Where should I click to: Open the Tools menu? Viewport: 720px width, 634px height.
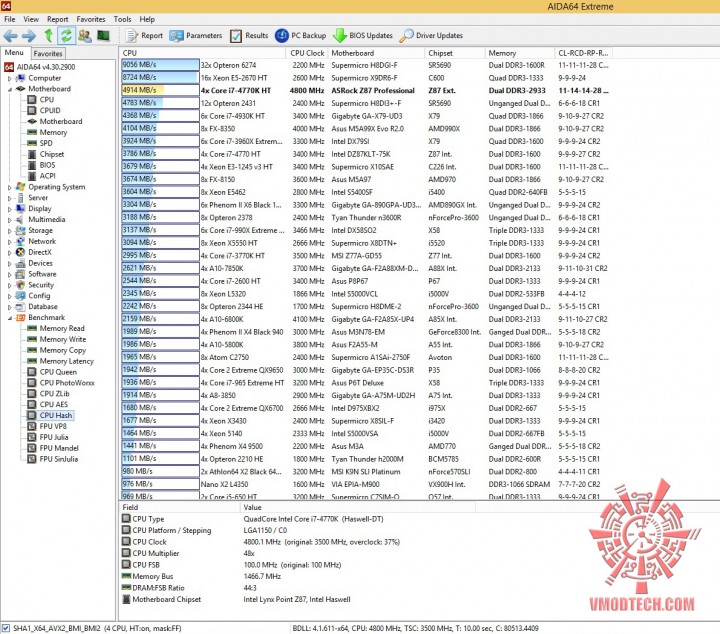[x=123, y=19]
